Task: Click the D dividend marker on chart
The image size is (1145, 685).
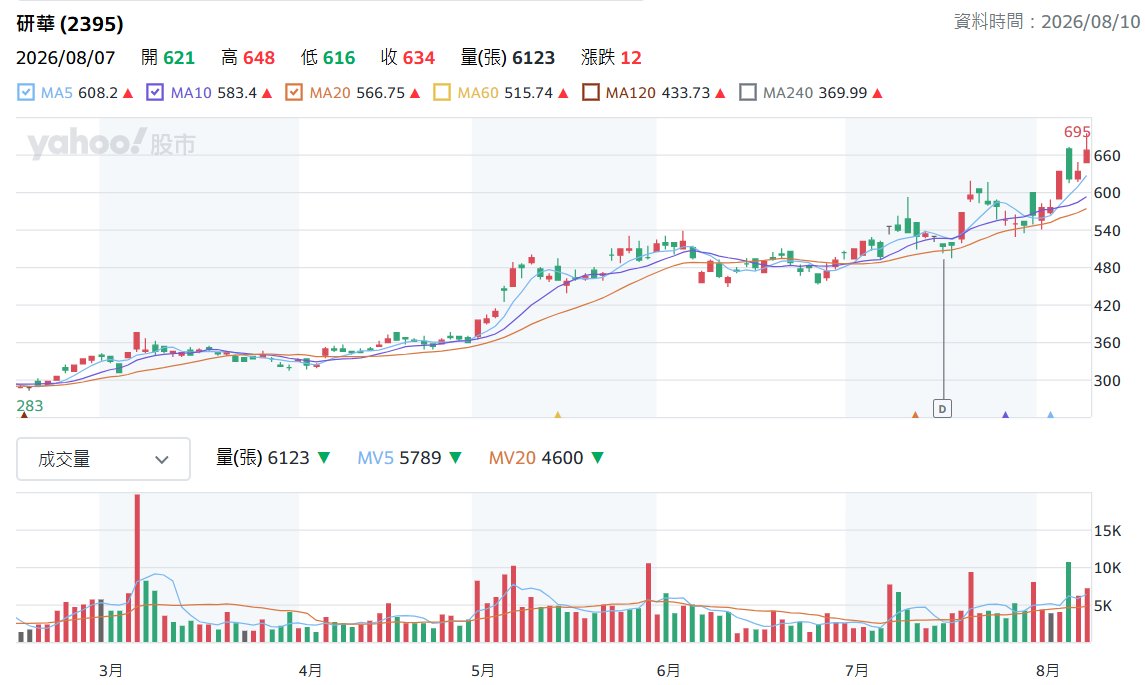Action: point(943,409)
